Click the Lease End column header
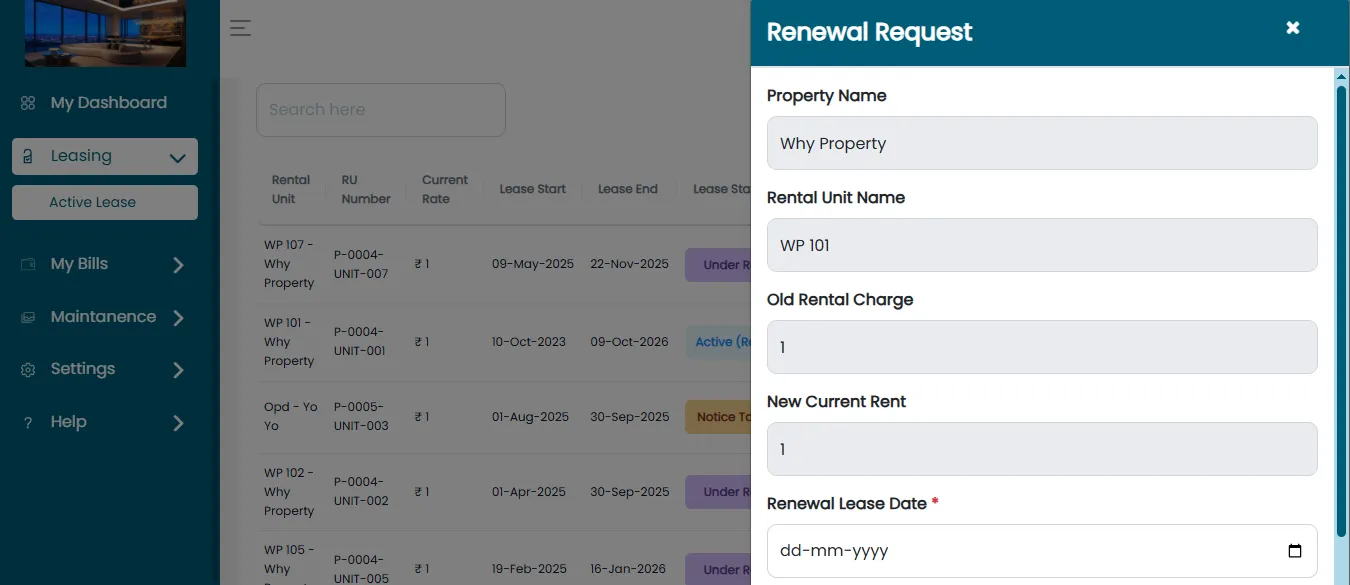This screenshot has height=585, width=1350. 628,189
